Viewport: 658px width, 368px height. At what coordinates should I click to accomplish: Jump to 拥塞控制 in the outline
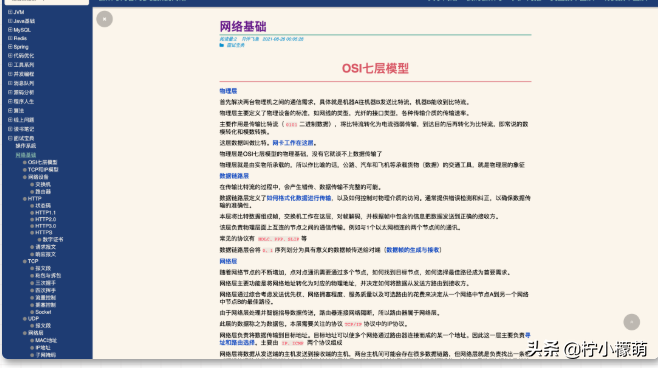[45, 305]
